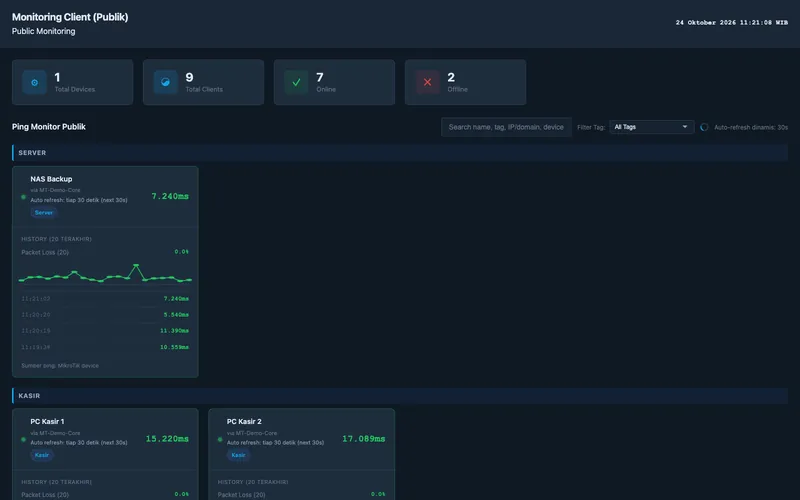Screen dimensions: 800x500
Task: Click the Auto-refresh dinamis: 30s label
Action: 751,127
